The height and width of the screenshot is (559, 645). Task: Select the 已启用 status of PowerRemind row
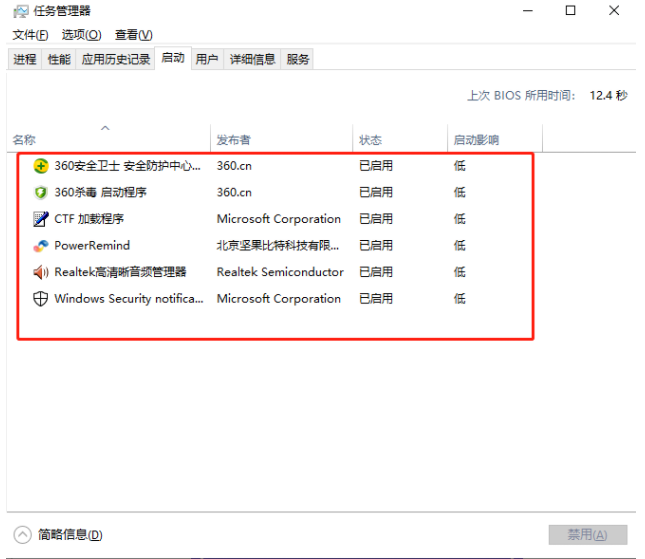pyautogui.click(x=376, y=245)
